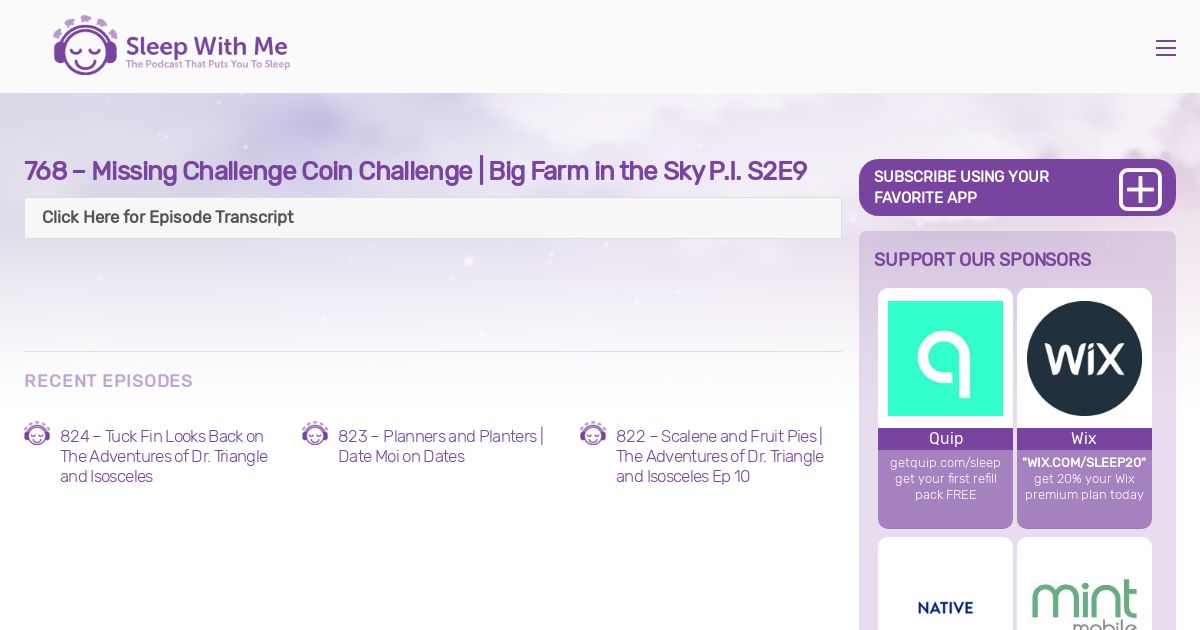Click the Quip sponsor name label
The width and height of the screenshot is (1200, 630).
click(945, 439)
